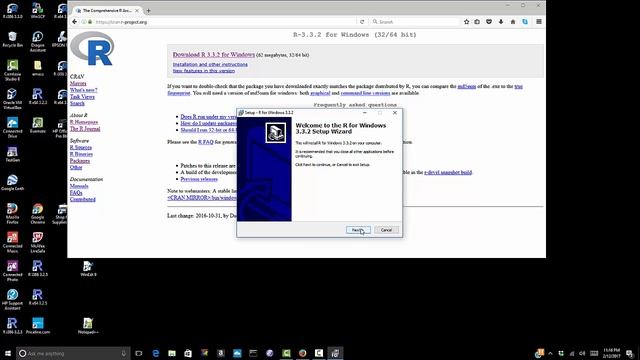Click the McAfee LiveSafe desktop icon

coord(38,242)
